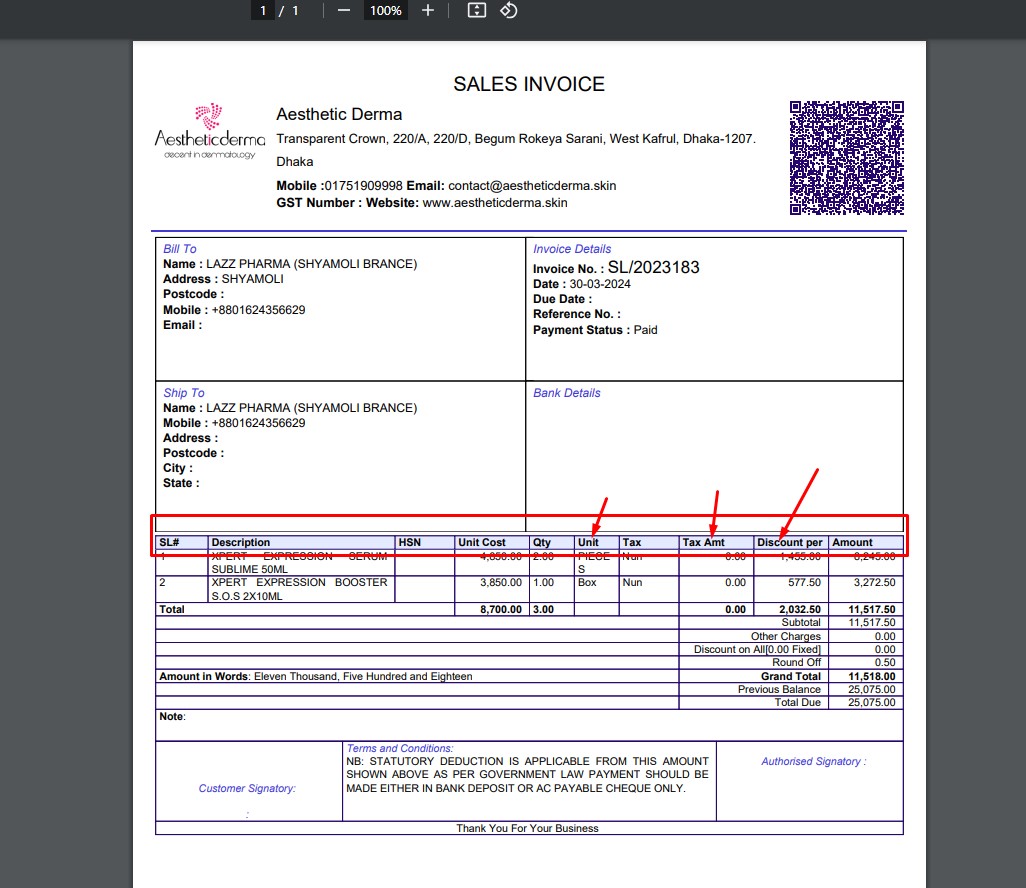Click the Authorised Signatory label

point(813,761)
